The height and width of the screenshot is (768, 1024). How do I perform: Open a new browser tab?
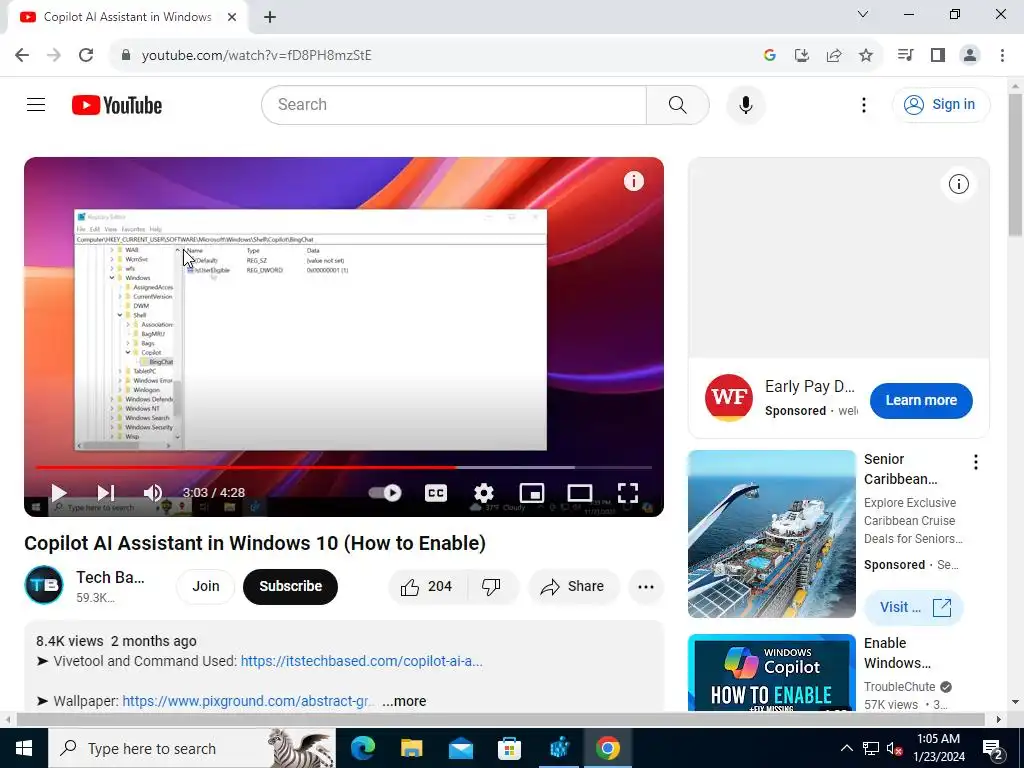[270, 17]
